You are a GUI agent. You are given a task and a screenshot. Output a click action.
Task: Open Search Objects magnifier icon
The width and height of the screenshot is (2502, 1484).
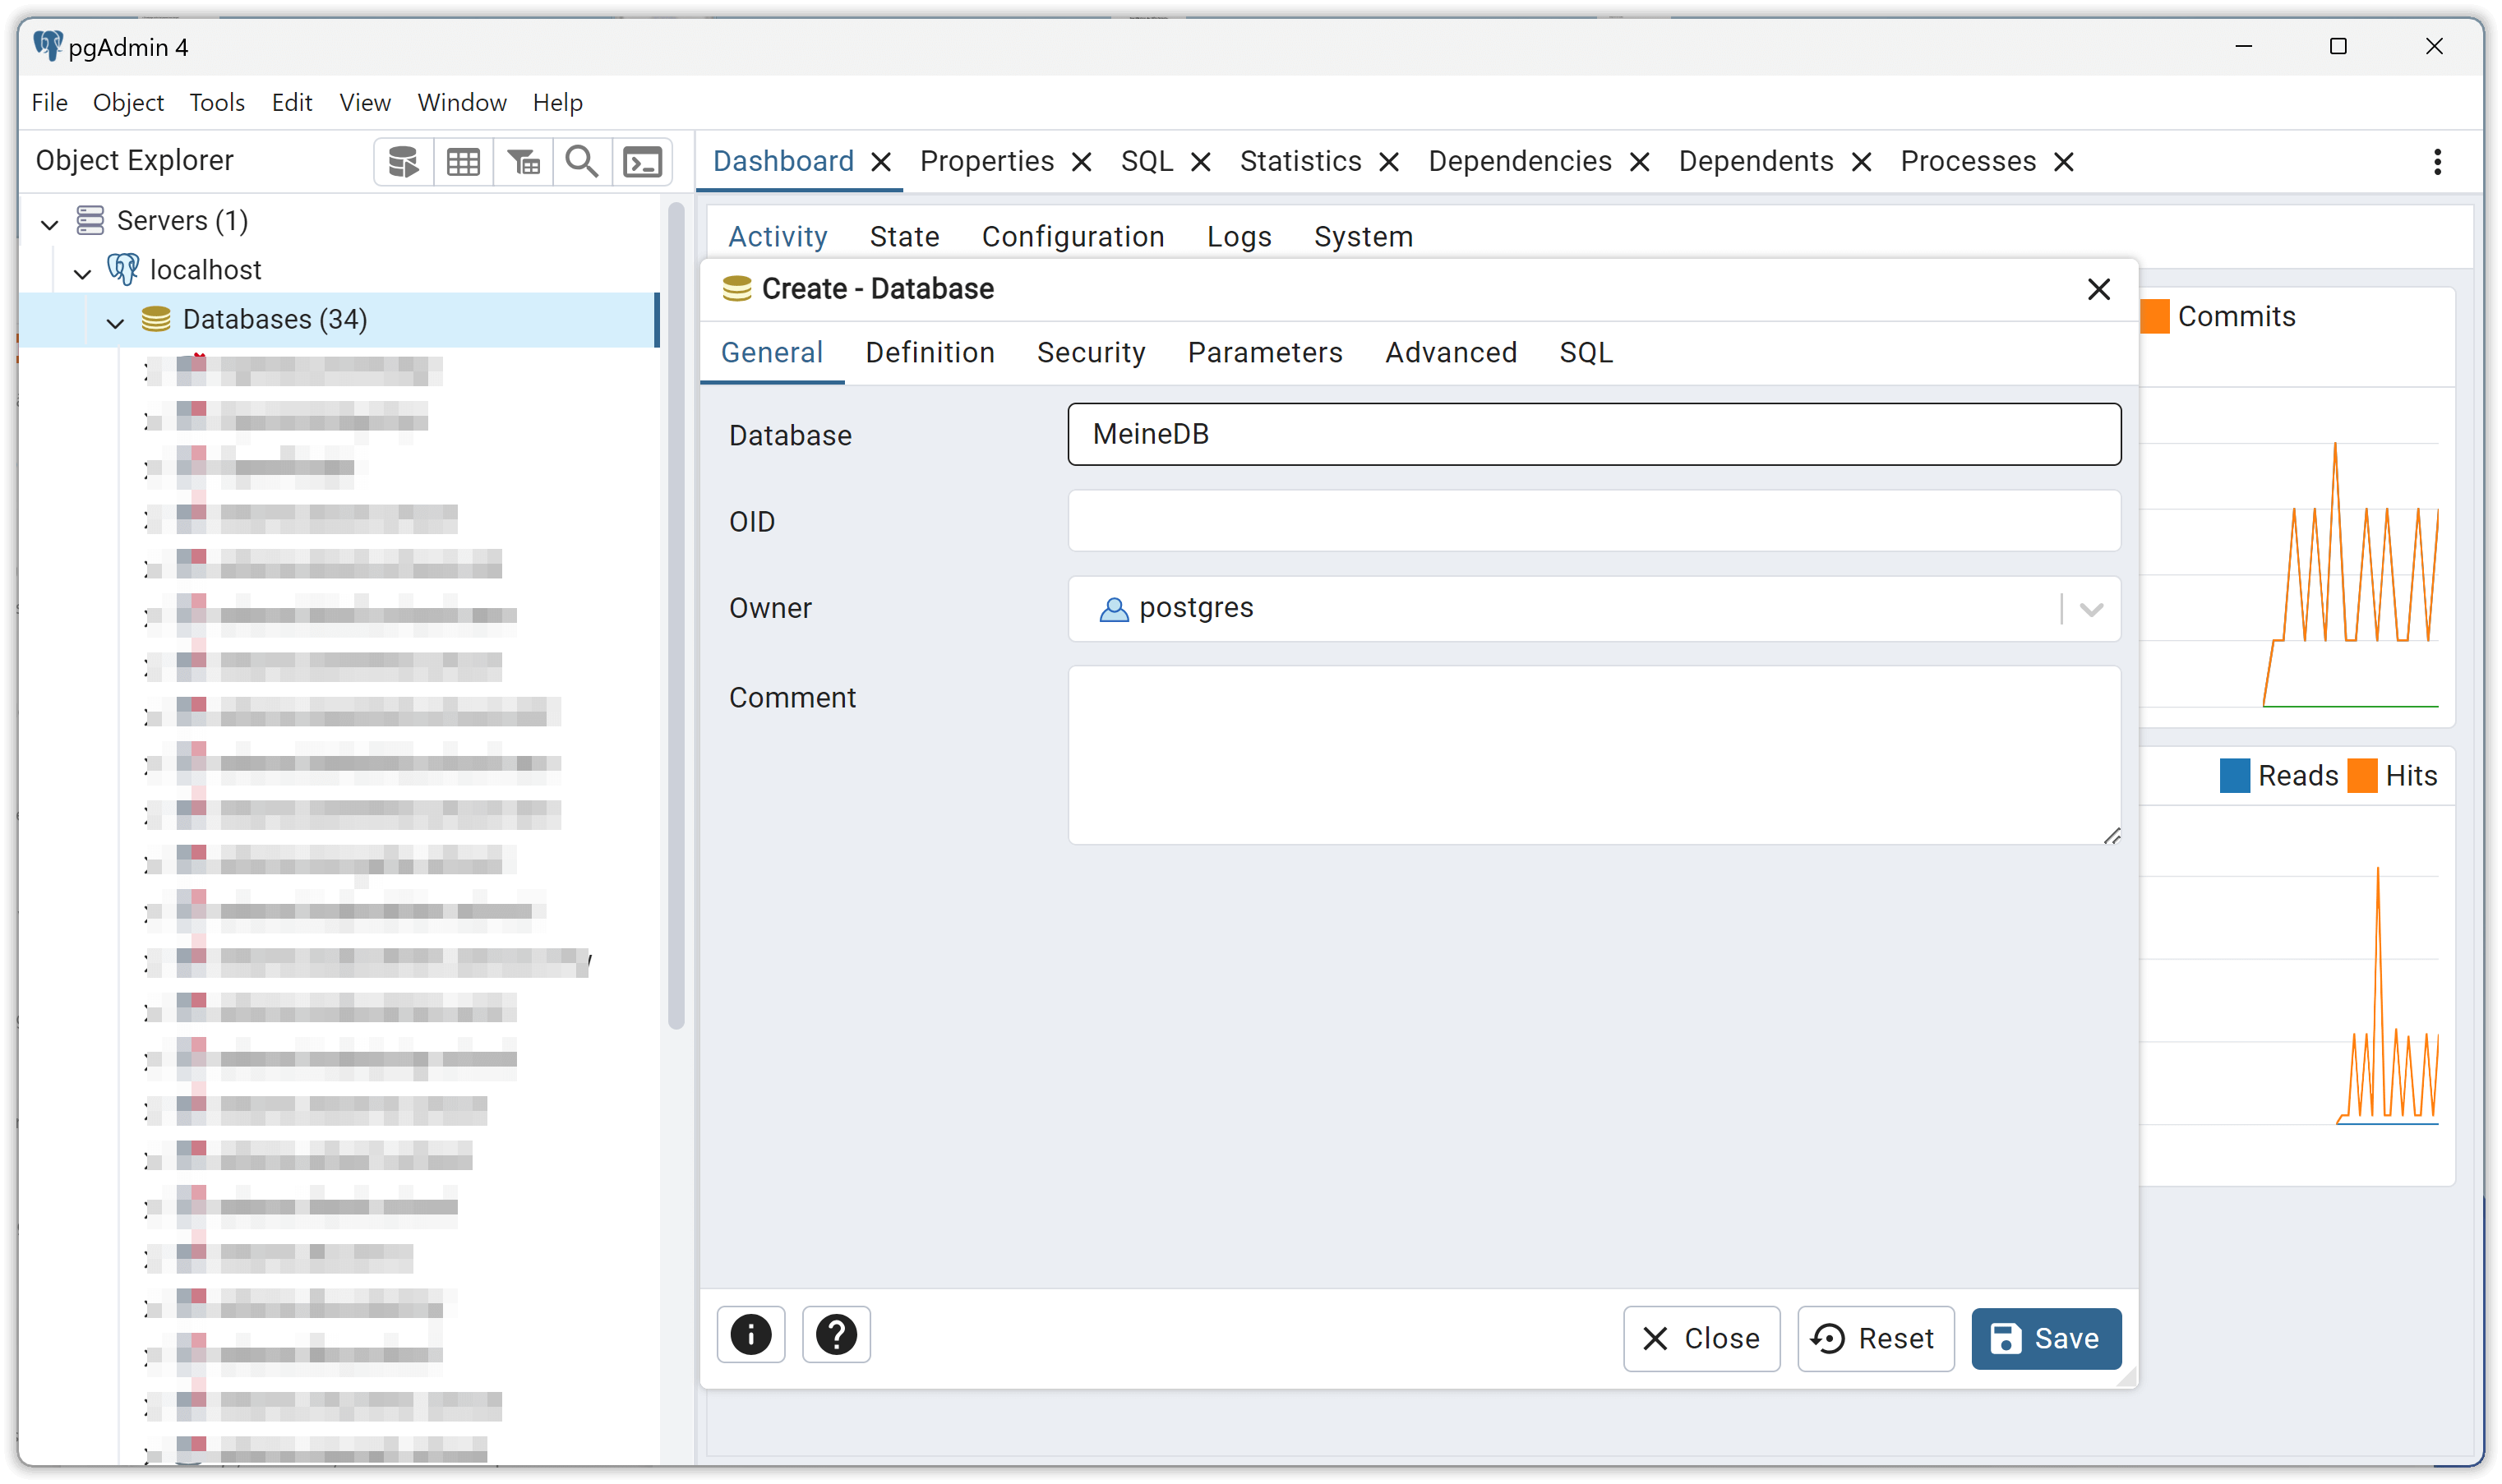(x=582, y=162)
